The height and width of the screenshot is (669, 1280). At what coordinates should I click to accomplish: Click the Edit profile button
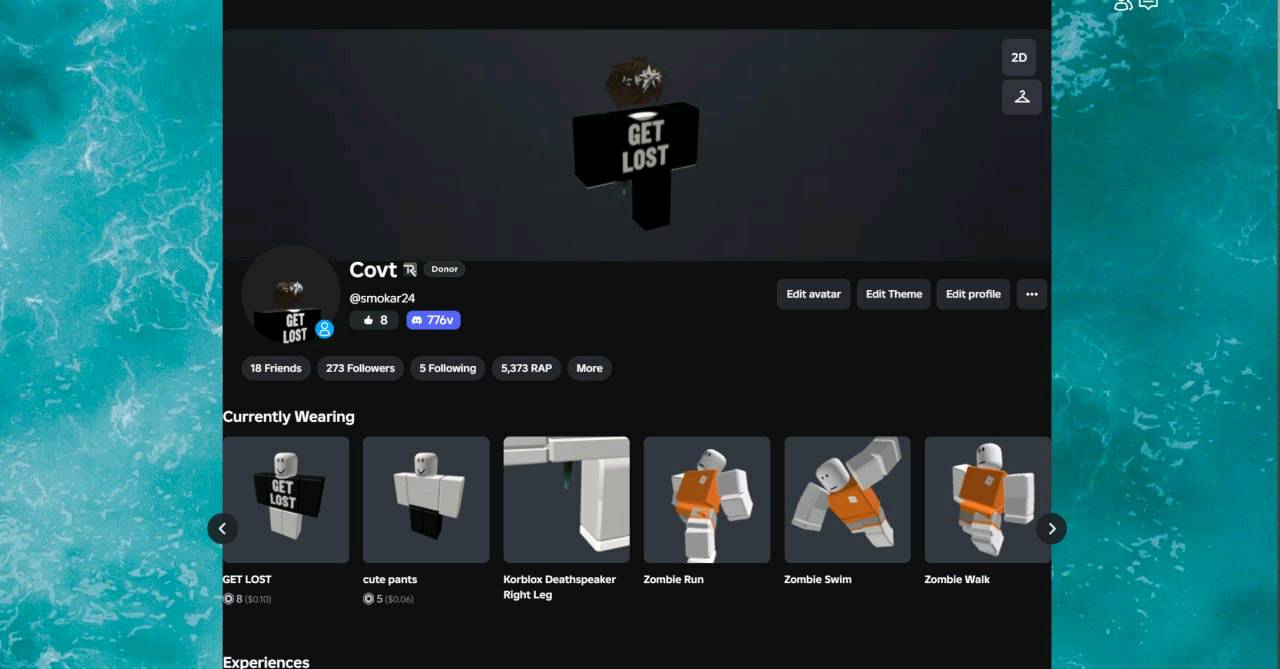coord(973,294)
